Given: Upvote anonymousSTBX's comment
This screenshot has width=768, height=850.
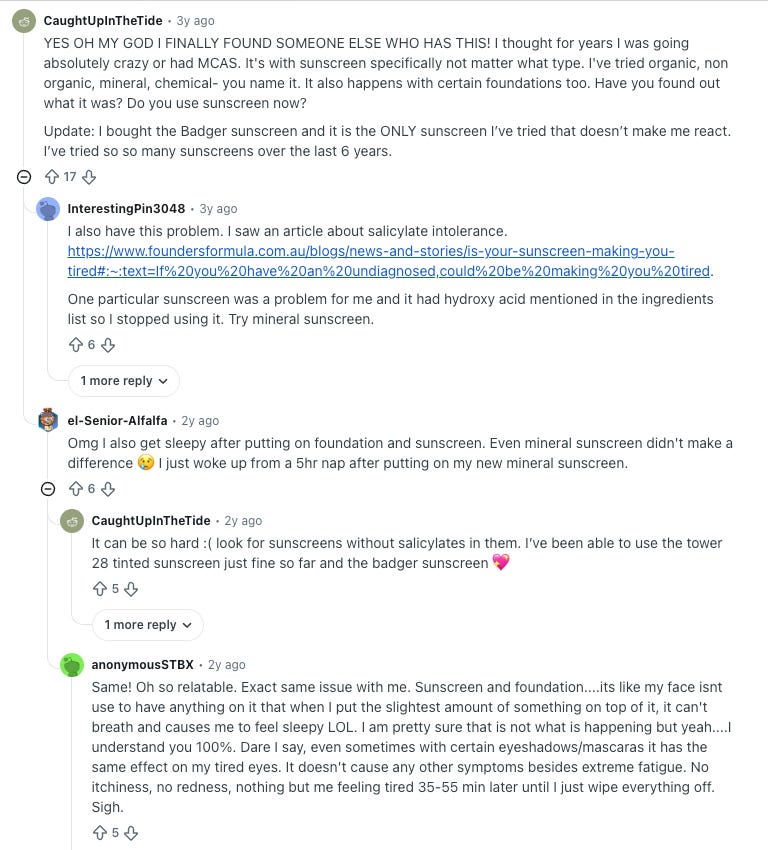Looking at the screenshot, I should [x=100, y=833].
